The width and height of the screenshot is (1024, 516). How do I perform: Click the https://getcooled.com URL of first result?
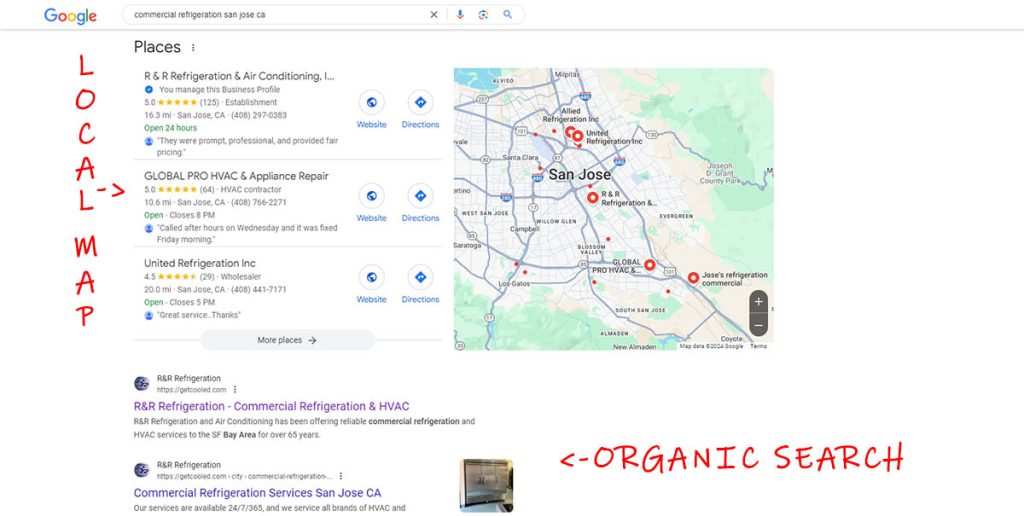click(x=191, y=390)
